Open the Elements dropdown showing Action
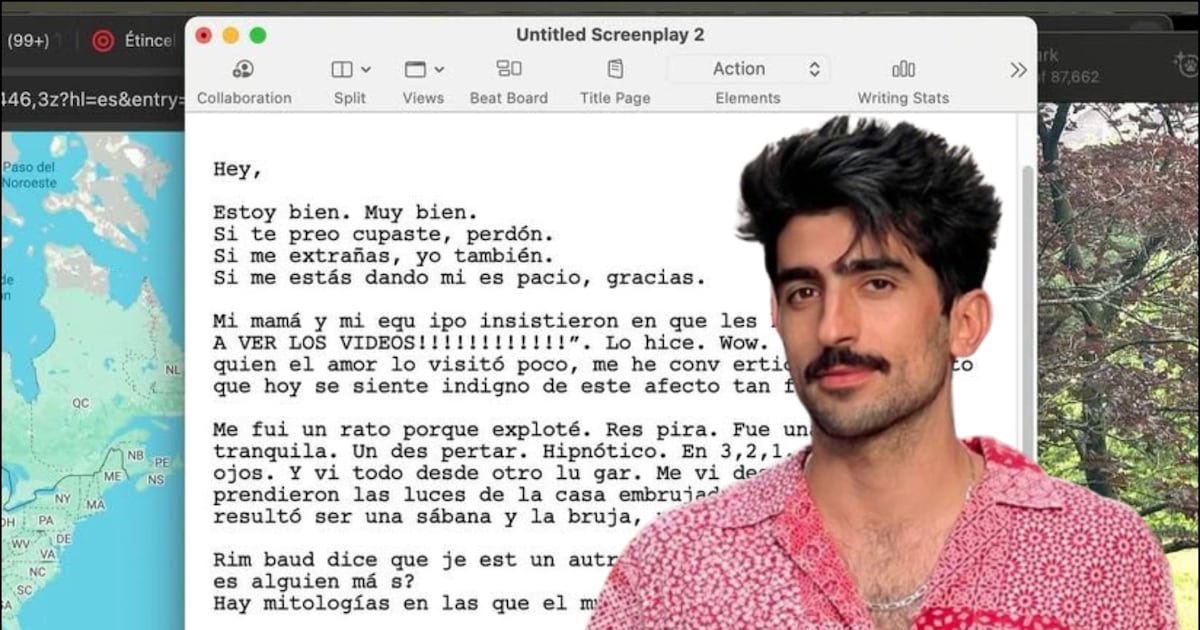Image resolution: width=1200 pixels, height=630 pixels. tap(748, 69)
